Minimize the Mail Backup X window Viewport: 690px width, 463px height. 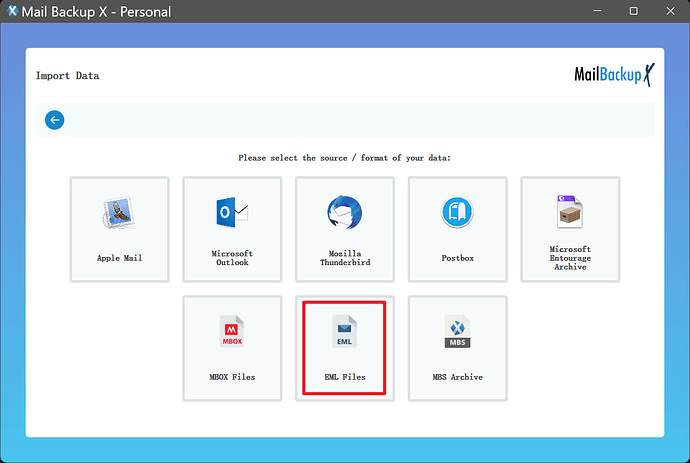pos(597,11)
